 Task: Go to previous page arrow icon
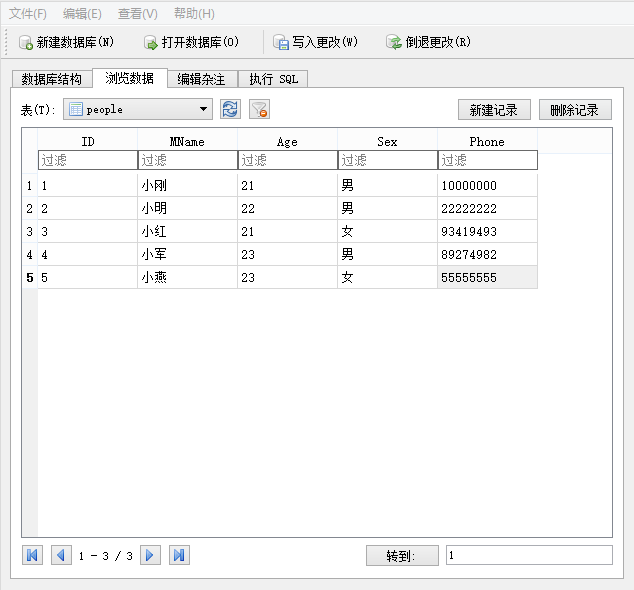(61, 555)
